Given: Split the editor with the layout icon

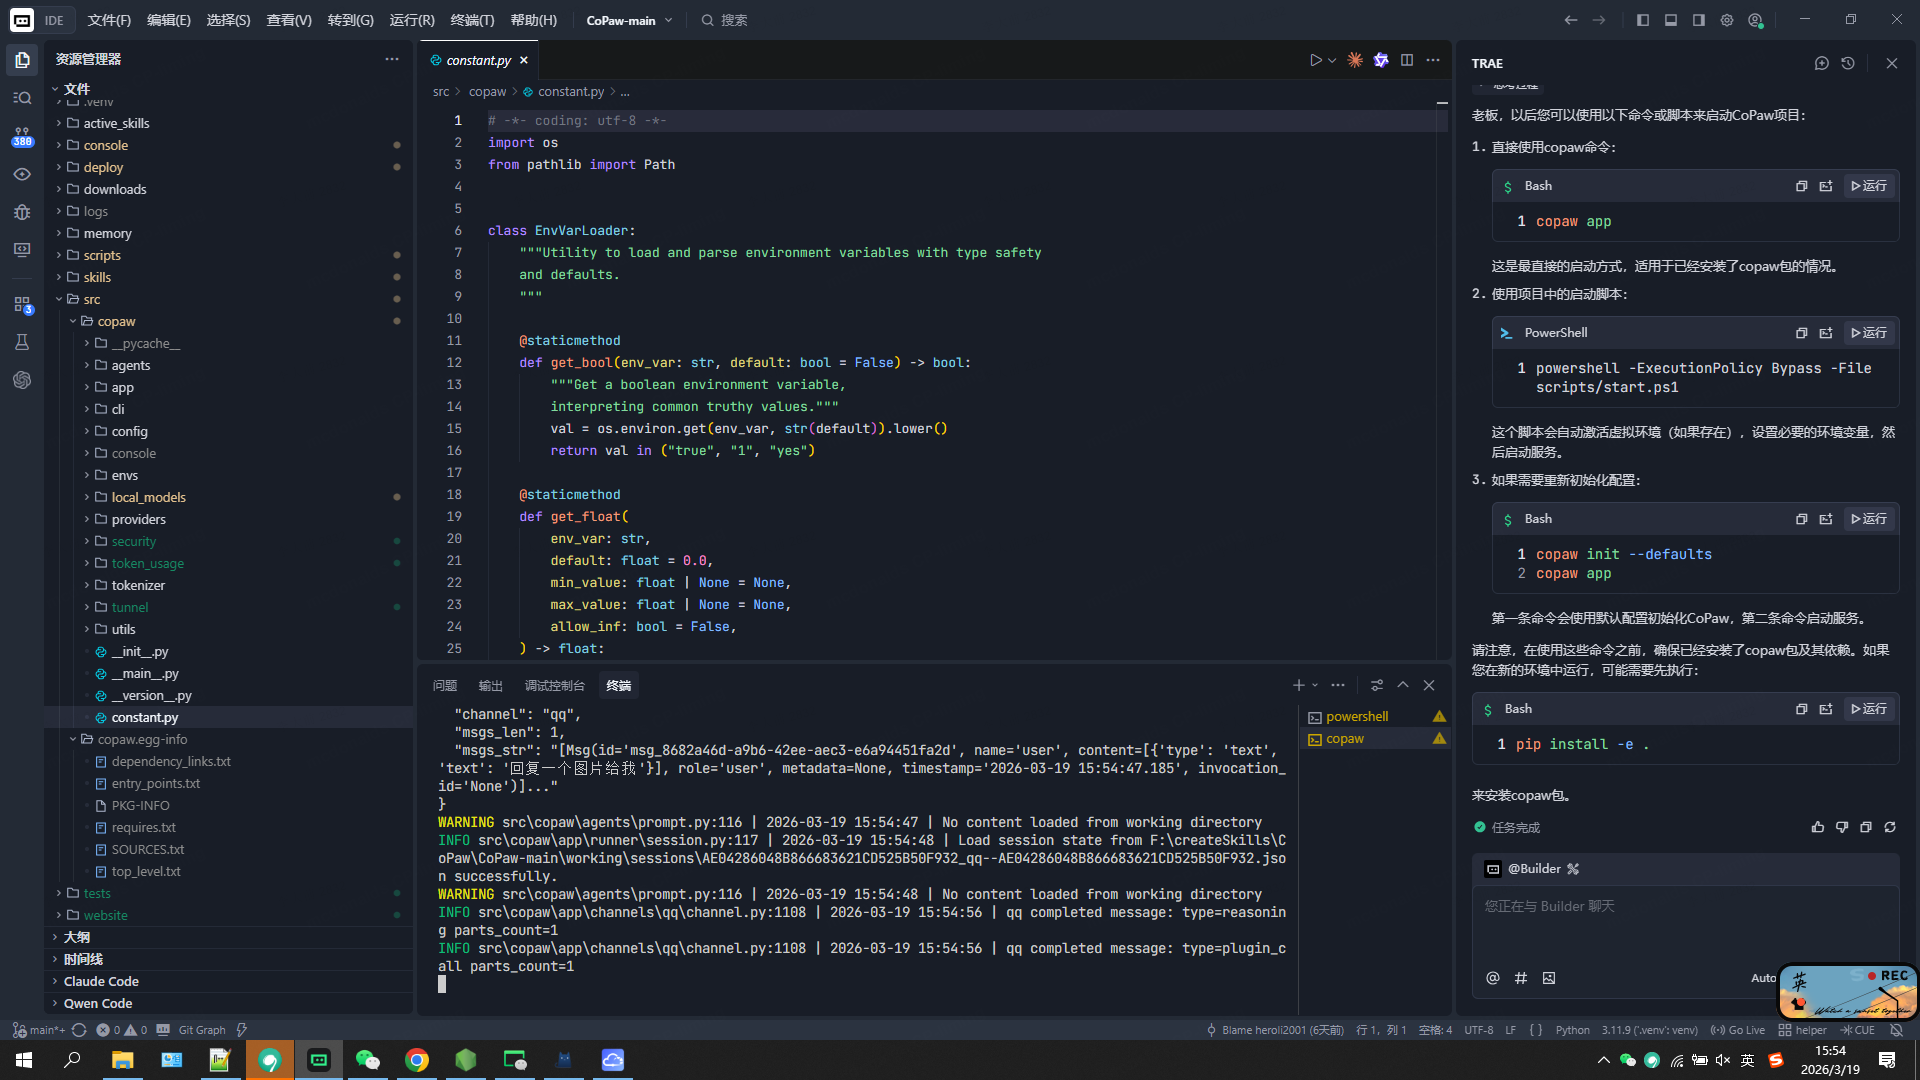Looking at the screenshot, I should tap(1407, 60).
